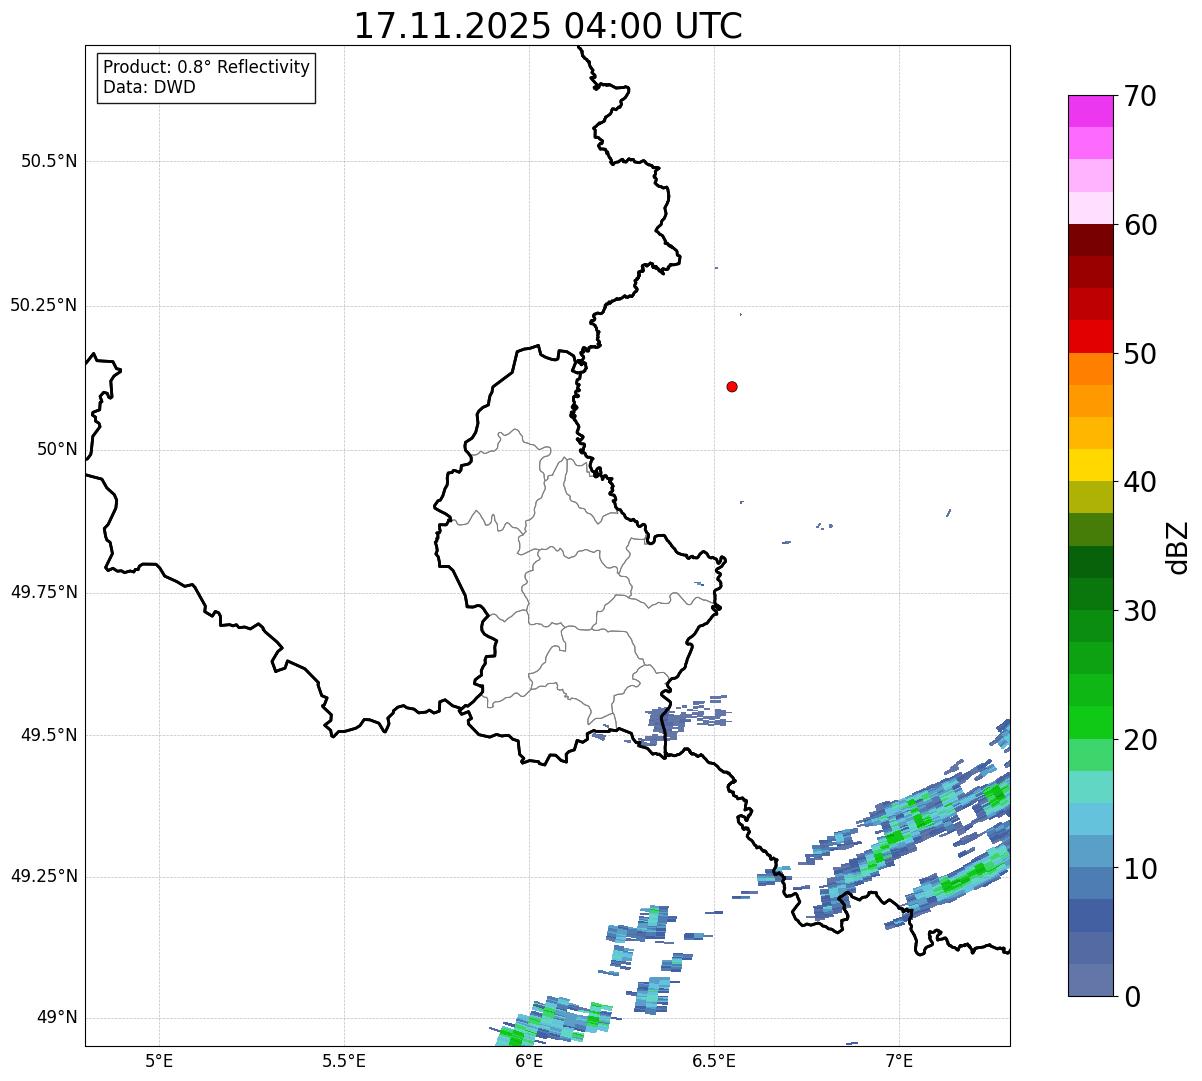Click the colorbar tick value 30
Image resolution: width=1202 pixels, height=1081 pixels.
1140,611
